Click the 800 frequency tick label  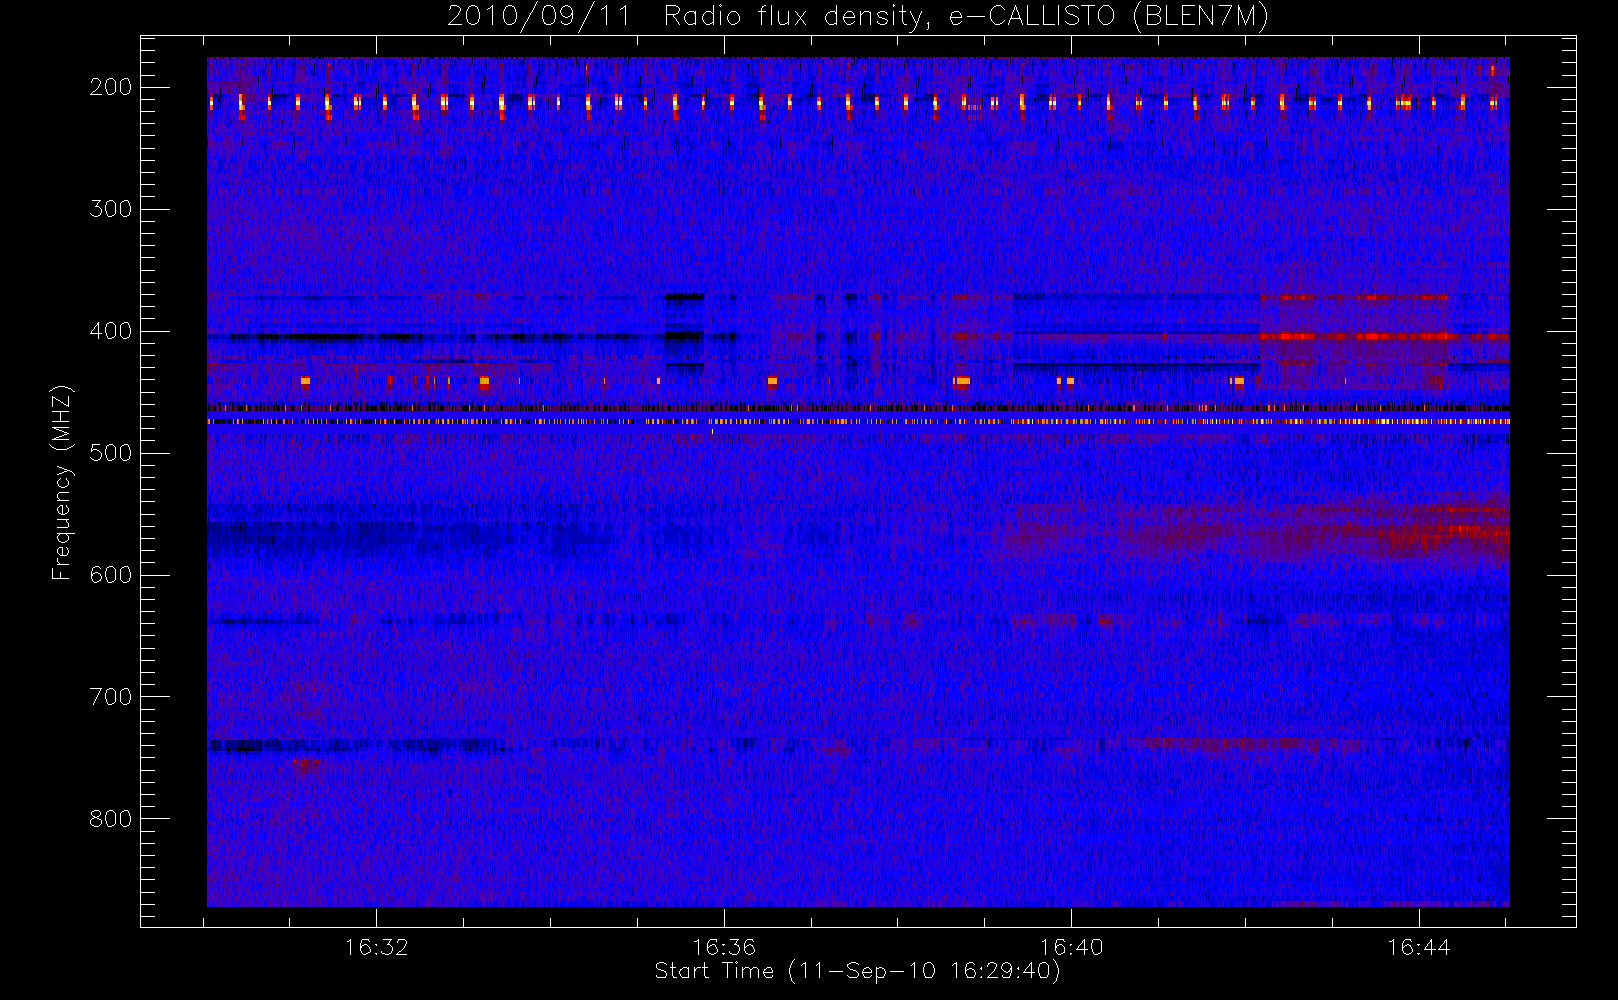pos(110,819)
